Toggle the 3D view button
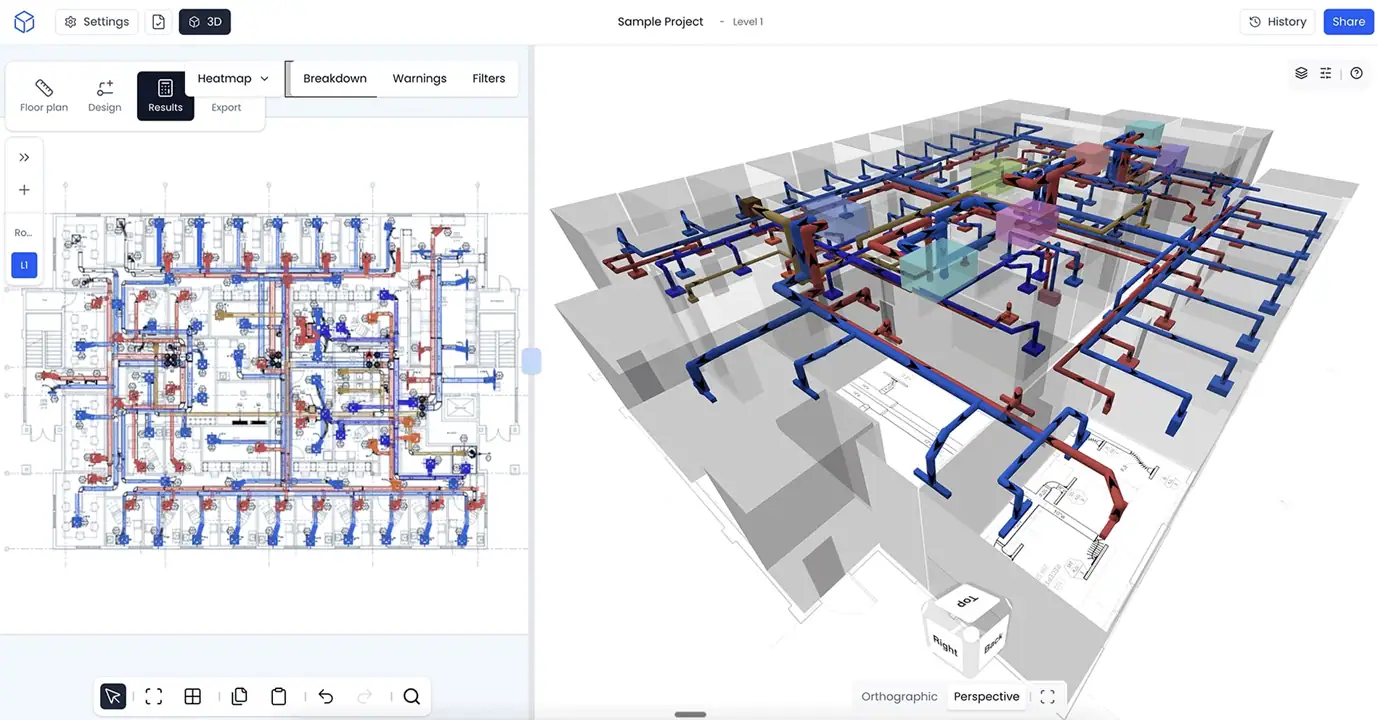 (x=205, y=22)
